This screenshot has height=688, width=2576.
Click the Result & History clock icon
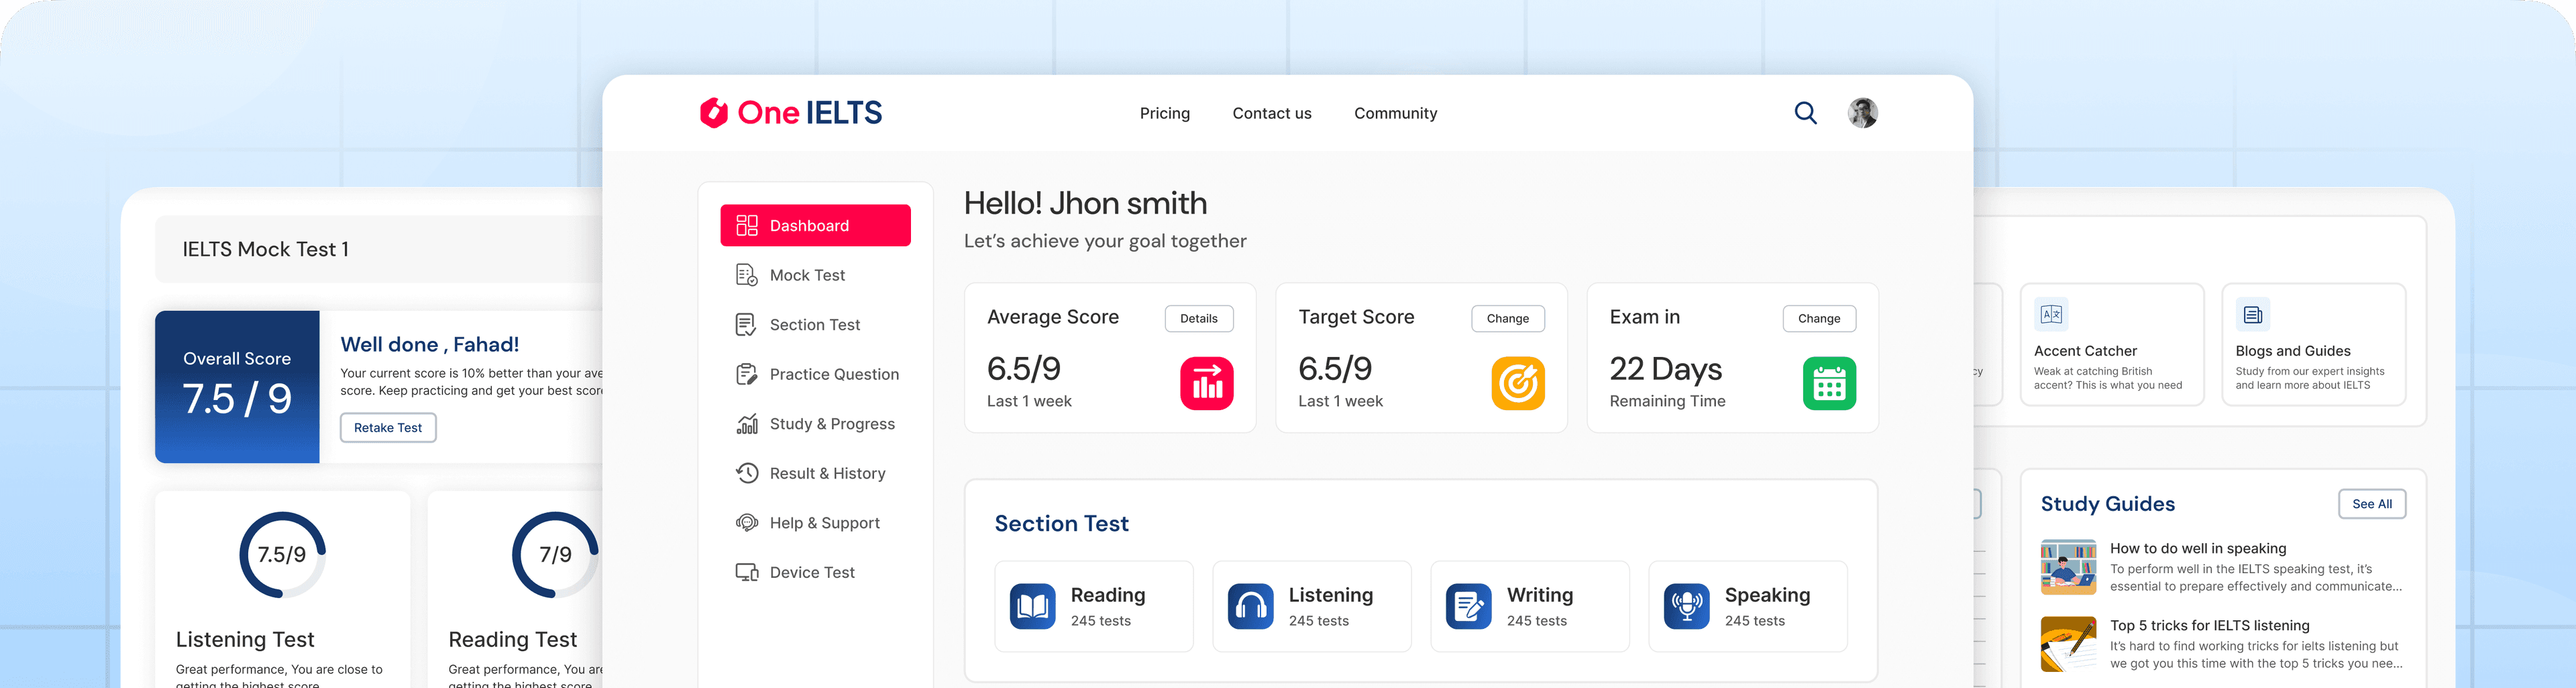[x=746, y=473]
